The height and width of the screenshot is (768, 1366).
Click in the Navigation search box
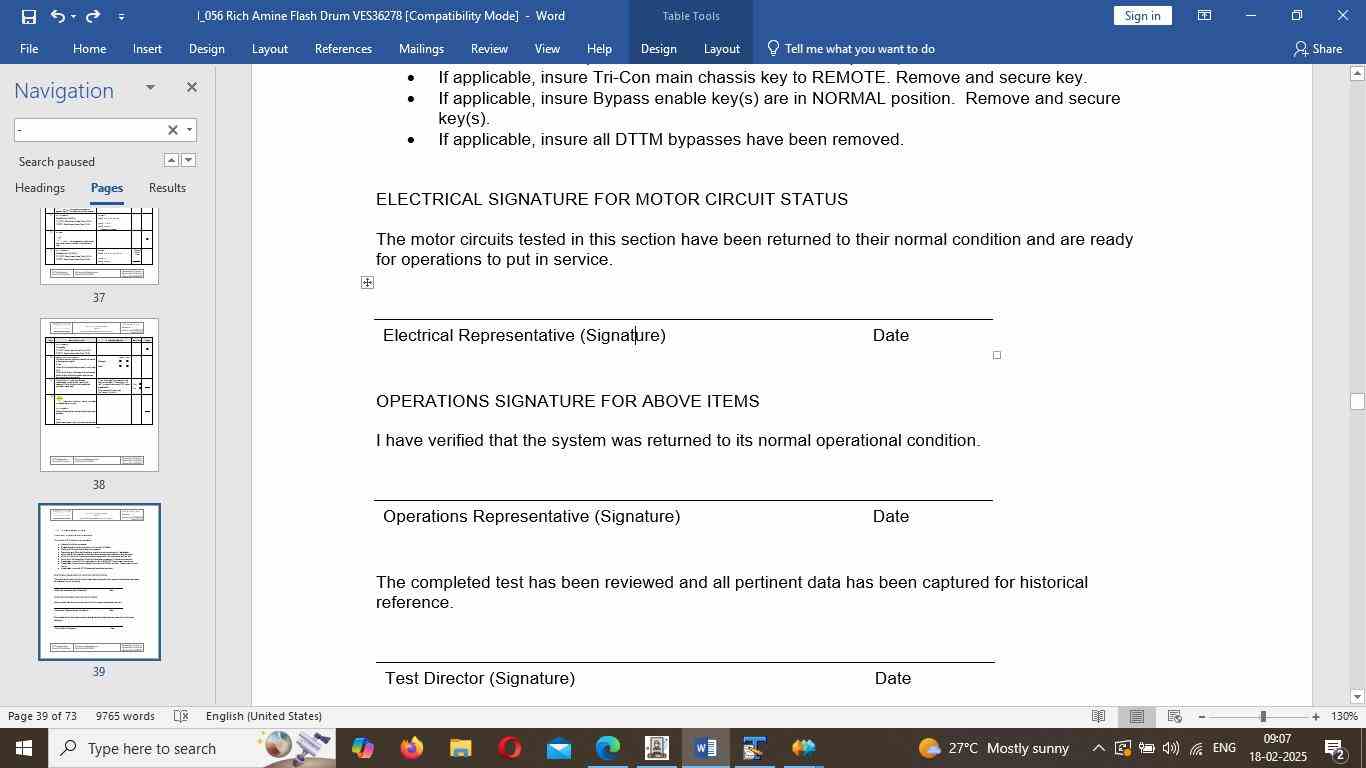[x=89, y=130]
